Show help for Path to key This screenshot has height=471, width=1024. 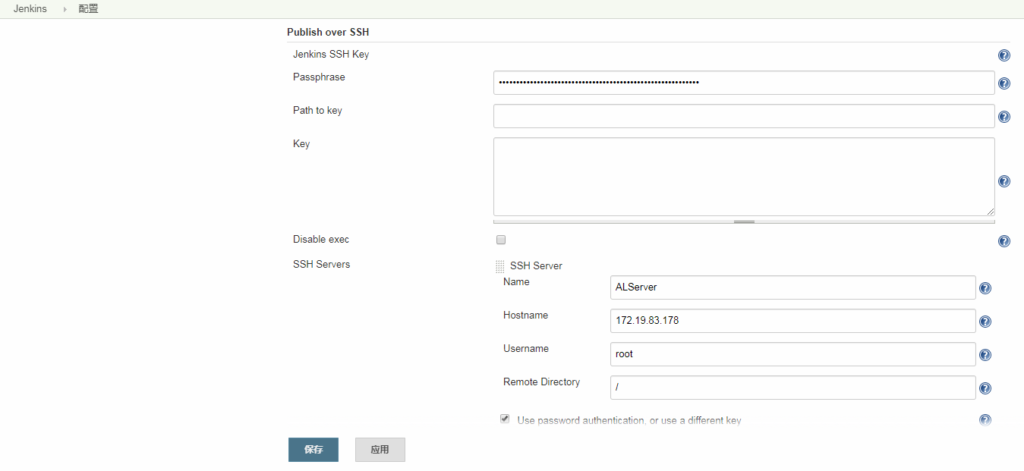1003,117
